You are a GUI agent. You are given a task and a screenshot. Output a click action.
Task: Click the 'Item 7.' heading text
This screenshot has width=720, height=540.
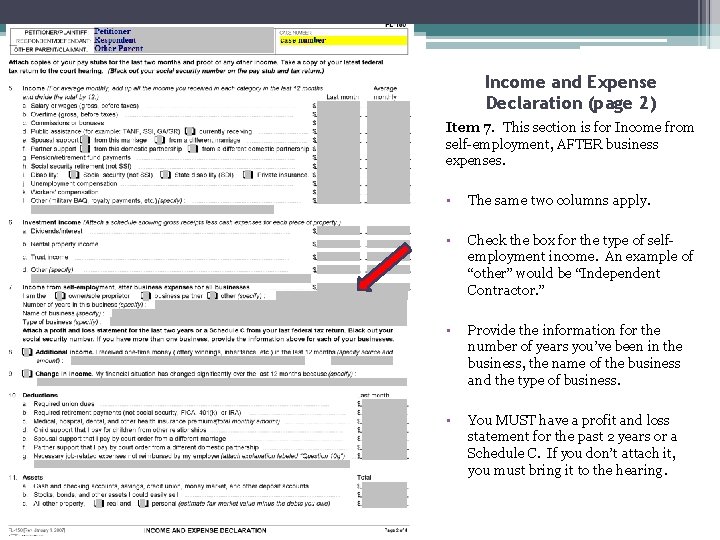470,127
